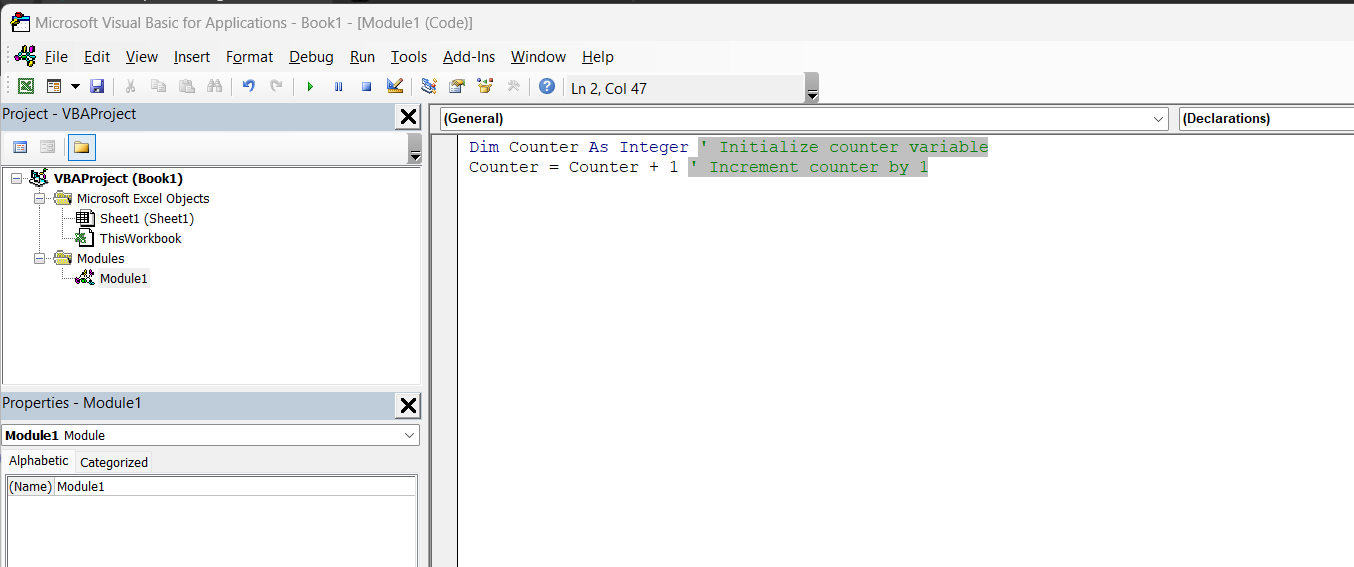
Task: Open the Help menu
Action: tap(598, 57)
